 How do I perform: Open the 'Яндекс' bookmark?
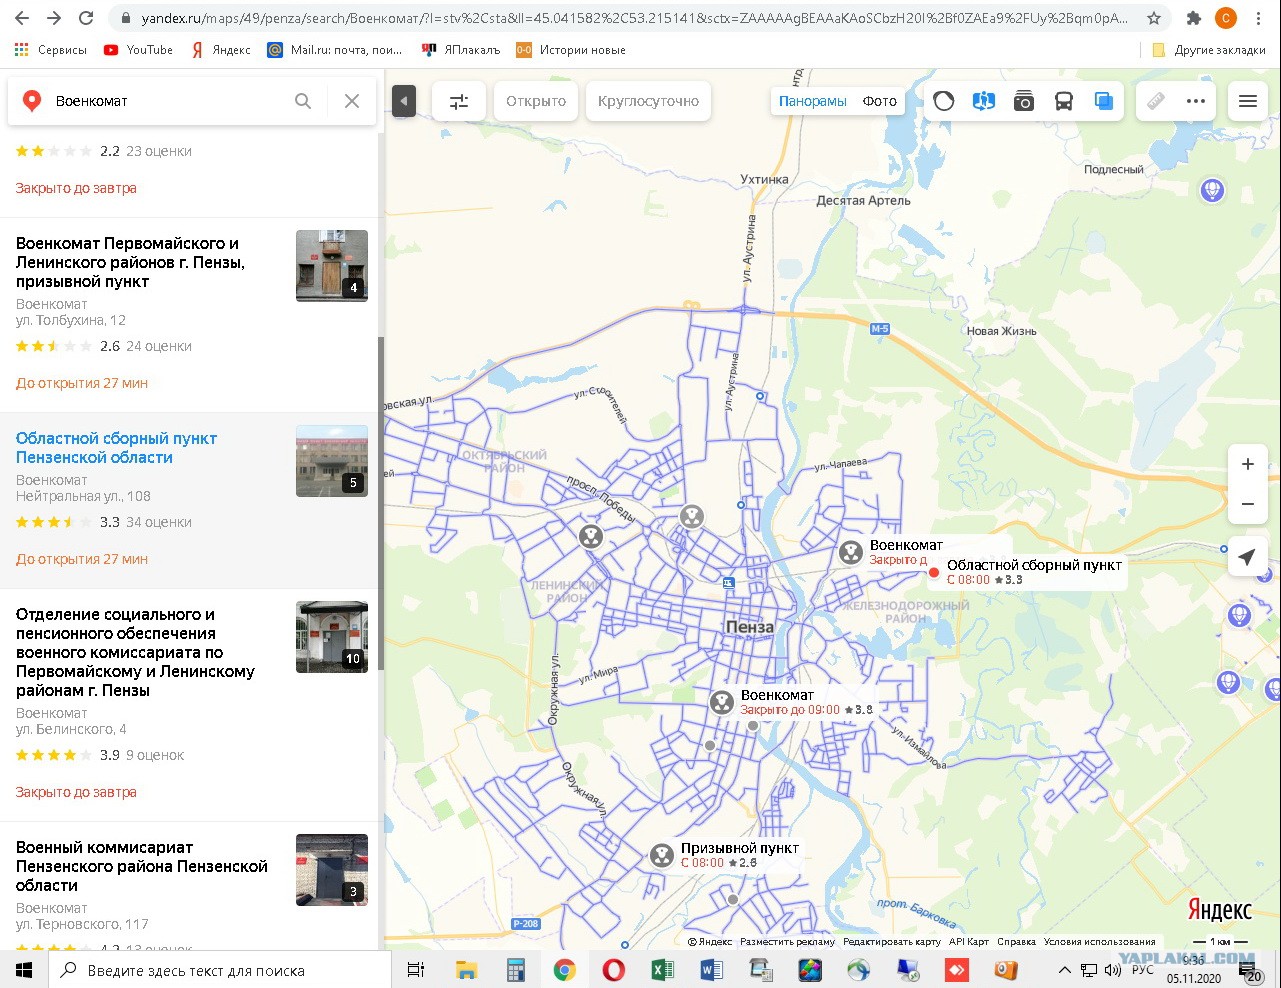point(221,50)
